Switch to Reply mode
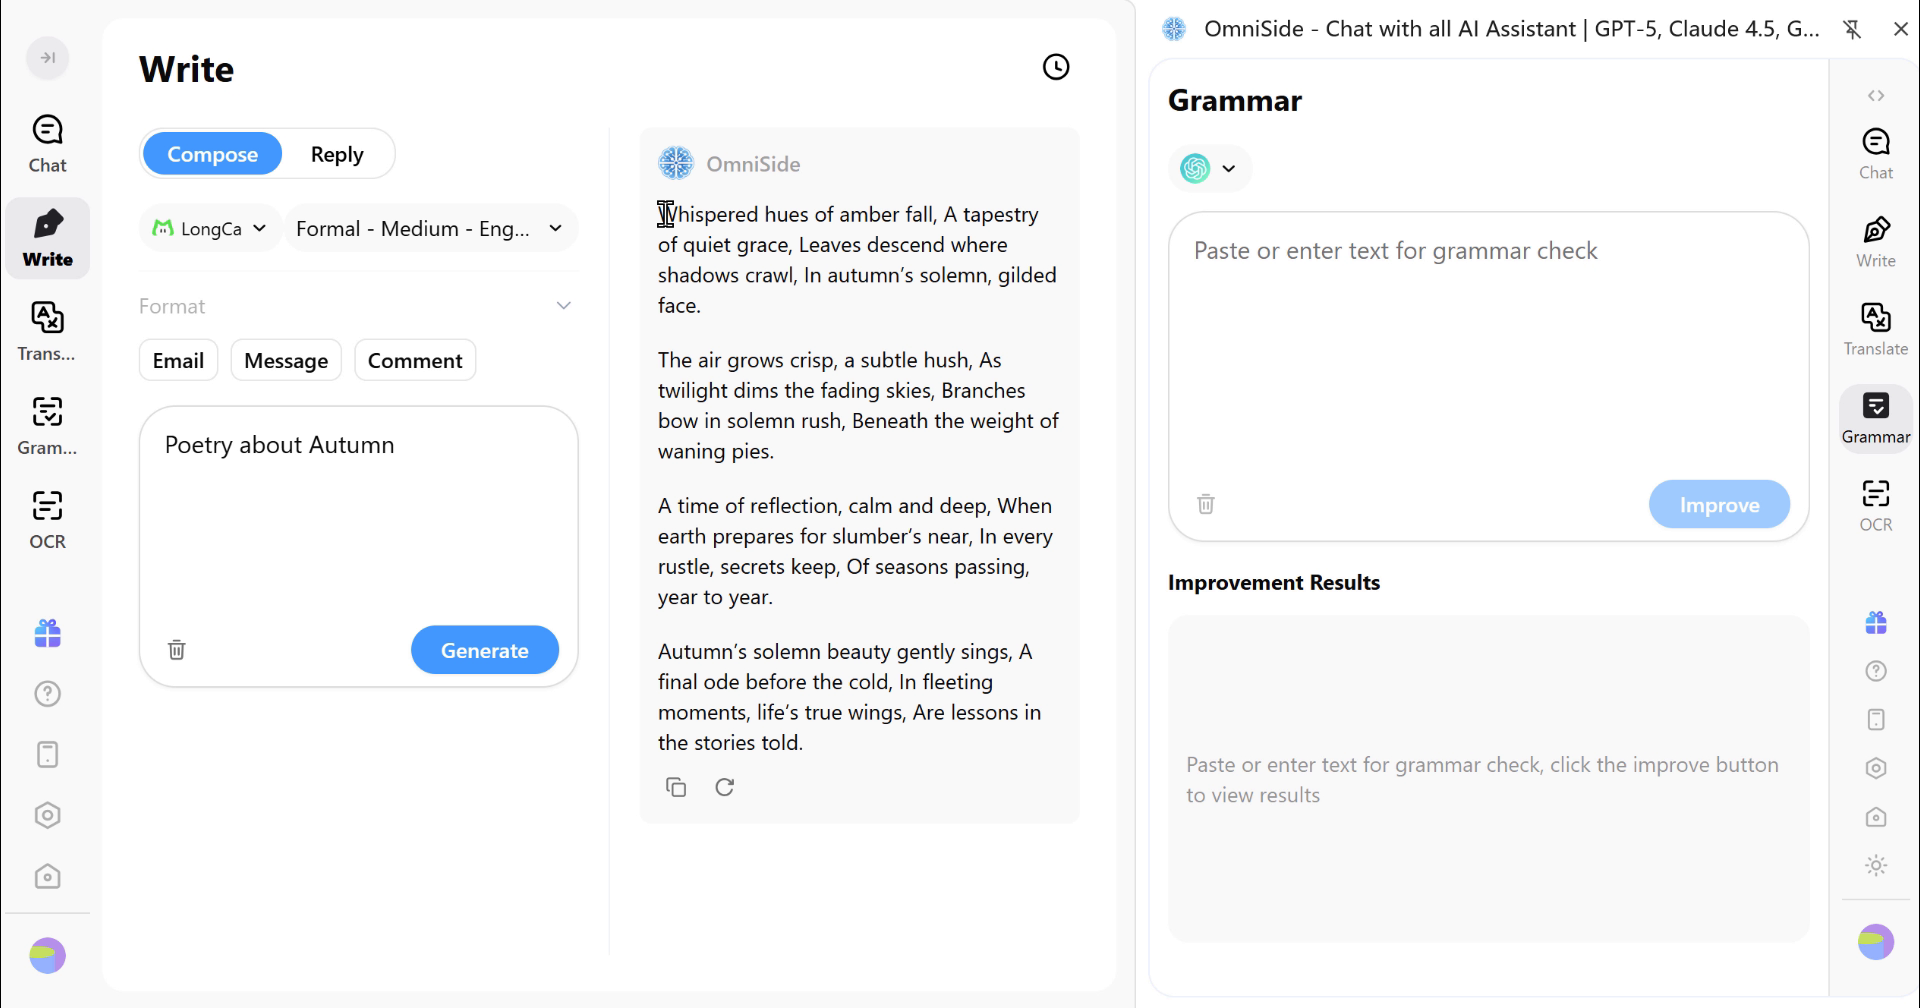Image resolution: width=1920 pixels, height=1008 pixels. click(337, 154)
